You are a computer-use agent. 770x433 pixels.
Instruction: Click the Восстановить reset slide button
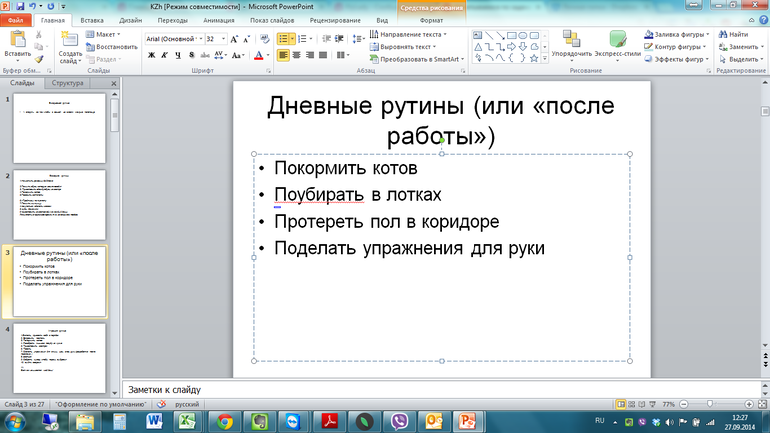pyautogui.click(x=116, y=46)
